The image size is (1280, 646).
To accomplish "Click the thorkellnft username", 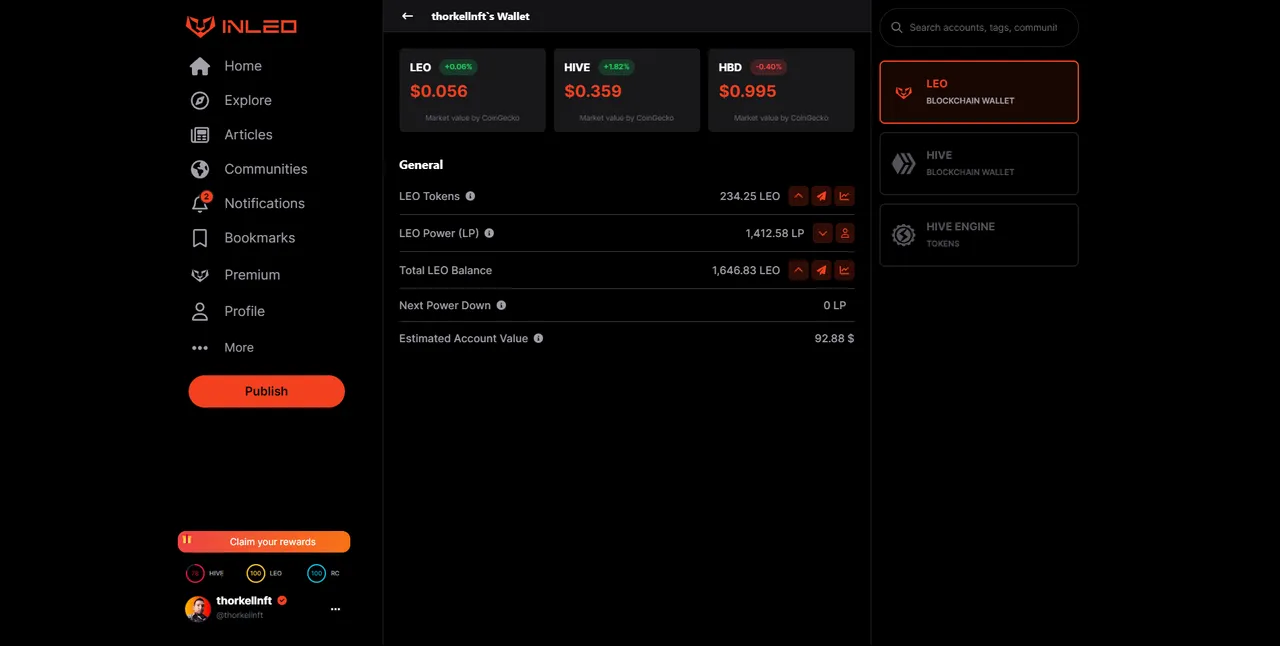I will point(244,601).
